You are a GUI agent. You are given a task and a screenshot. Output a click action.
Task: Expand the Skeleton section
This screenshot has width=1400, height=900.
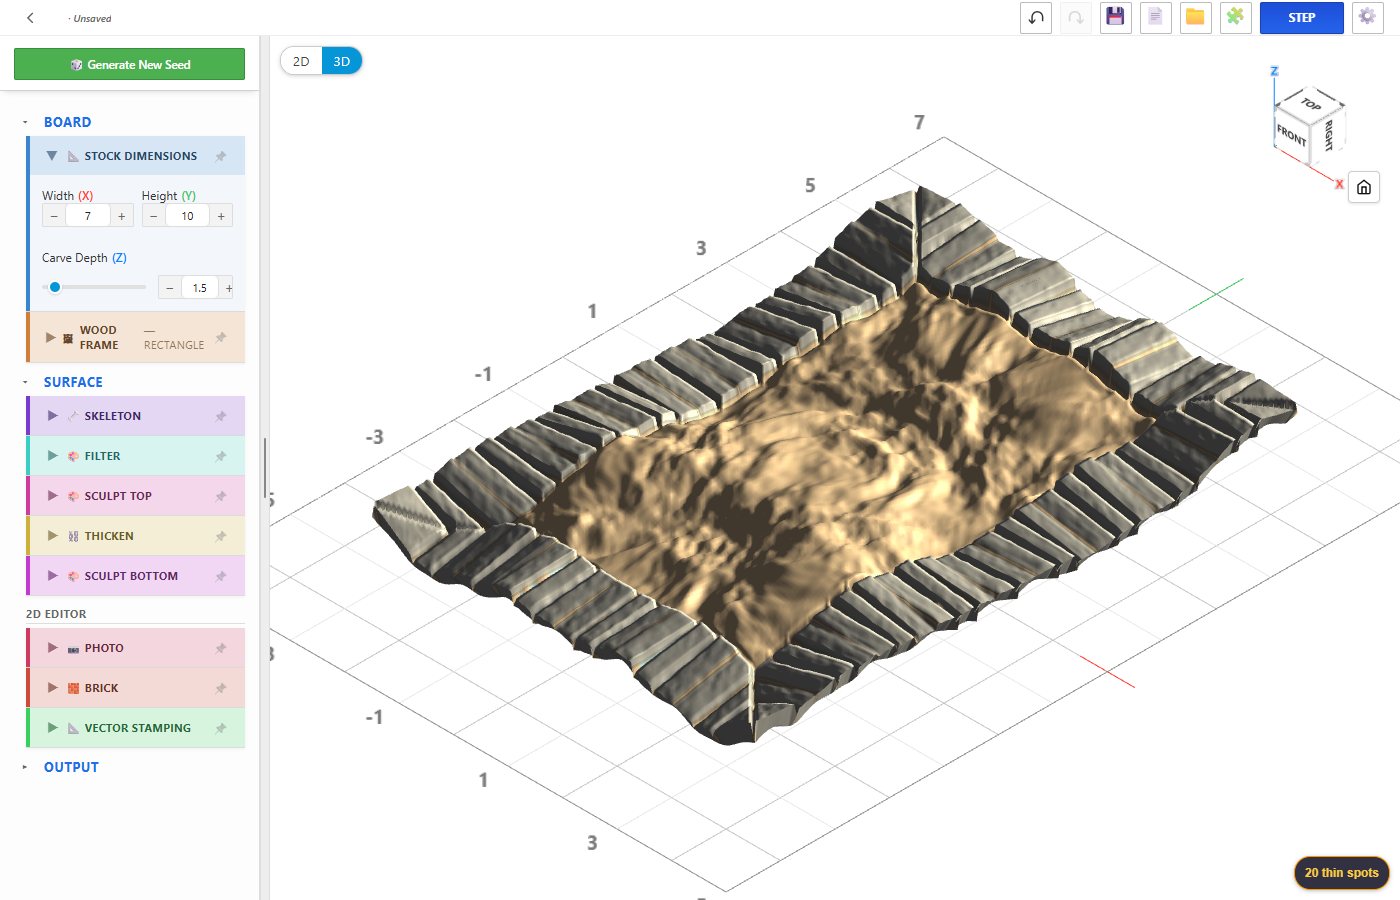(x=53, y=416)
